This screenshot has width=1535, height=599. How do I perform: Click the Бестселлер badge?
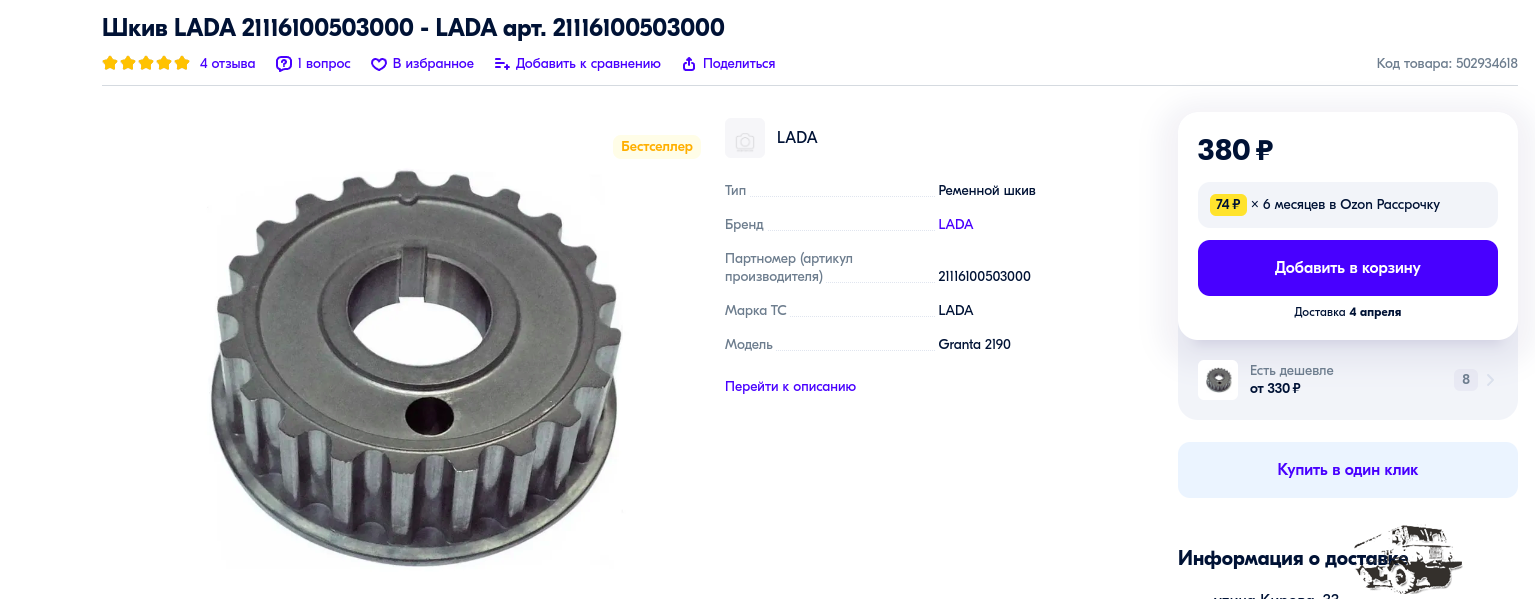pos(657,147)
